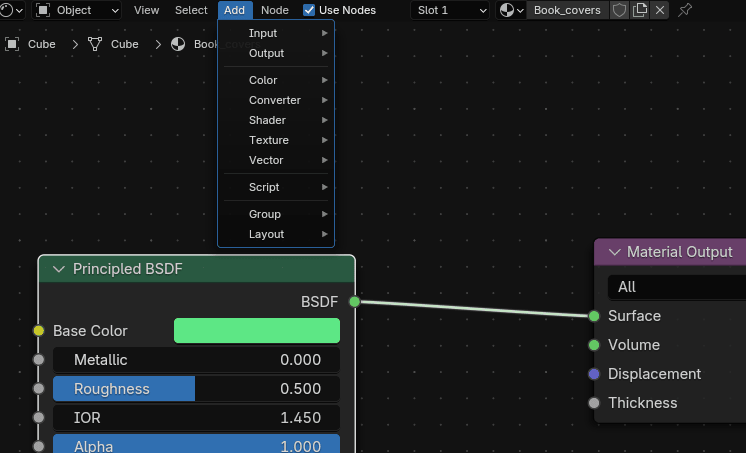Viewport: 746px width, 453px height.
Task: Toggle the pin icon in header
Action: (x=685, y=10)
